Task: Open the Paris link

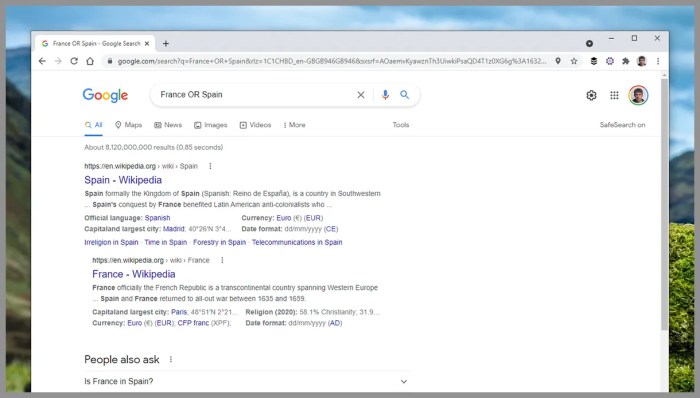Action: click(x=179, y=312)
